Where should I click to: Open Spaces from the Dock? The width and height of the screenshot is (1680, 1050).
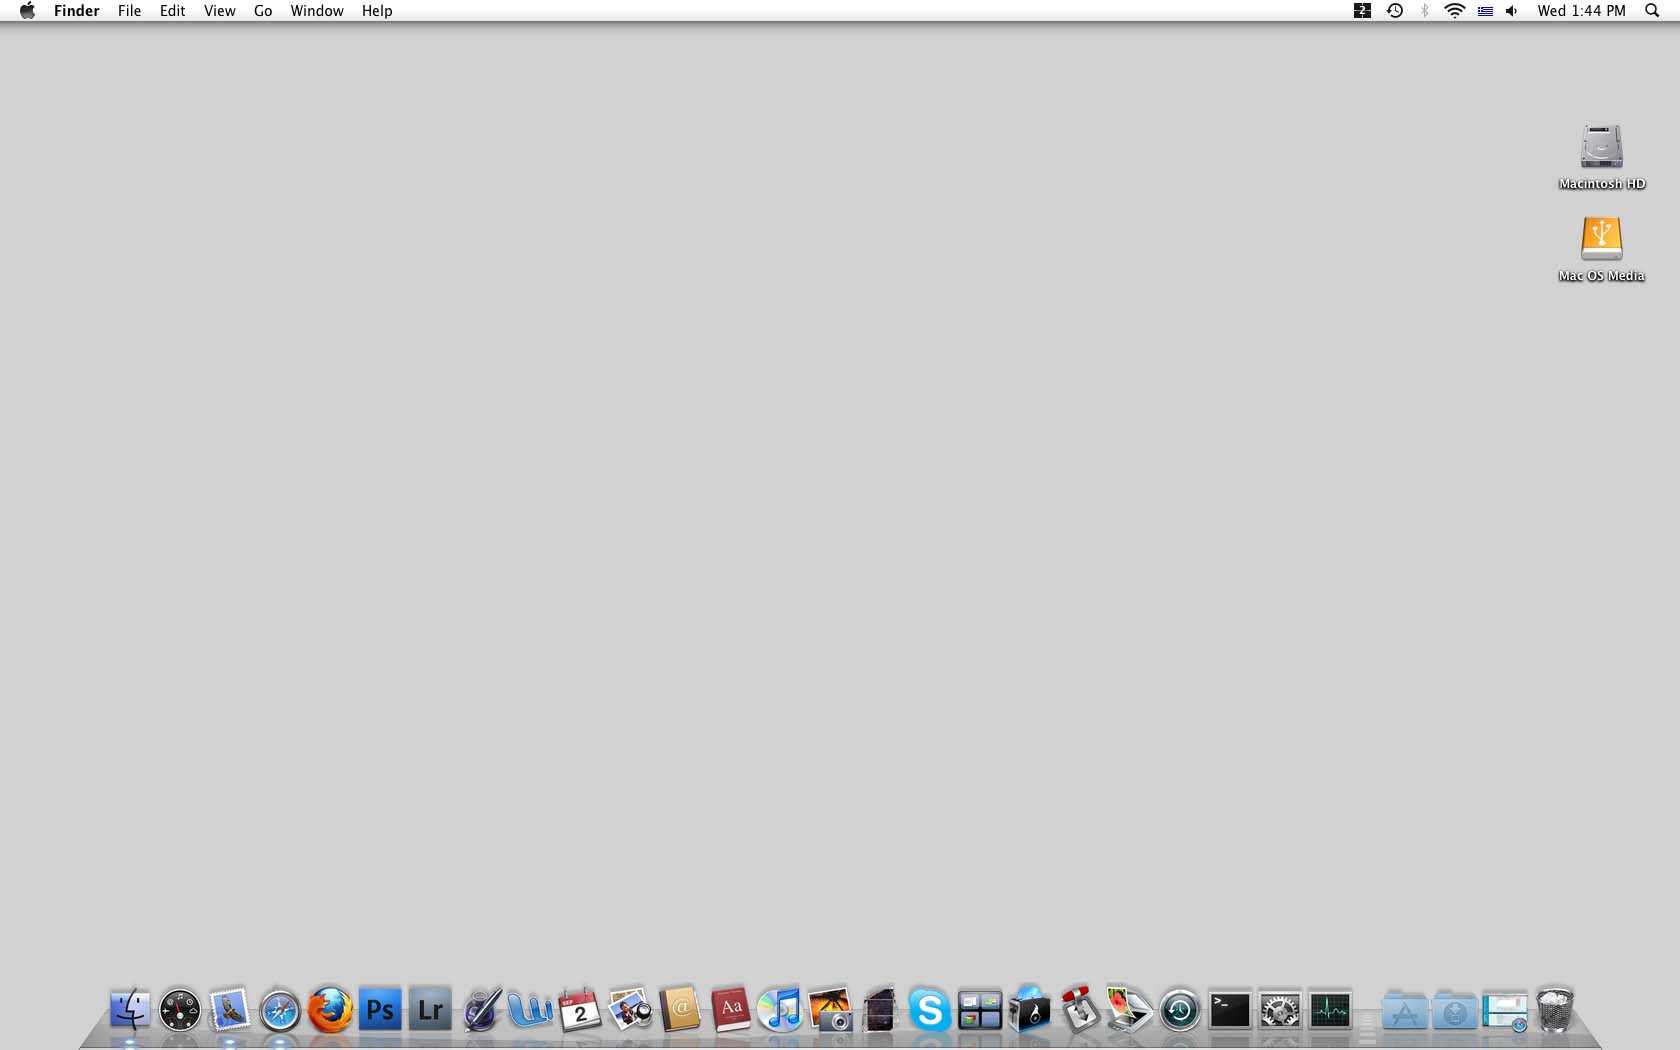(x=980, y=1010)
